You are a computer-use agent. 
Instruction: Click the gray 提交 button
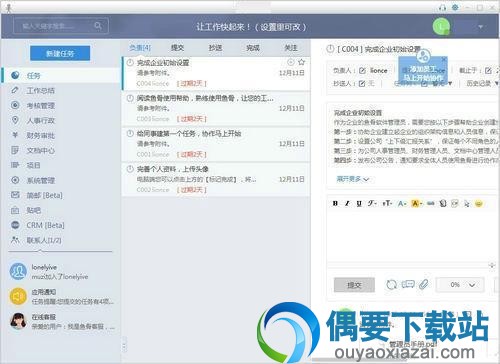354,285
